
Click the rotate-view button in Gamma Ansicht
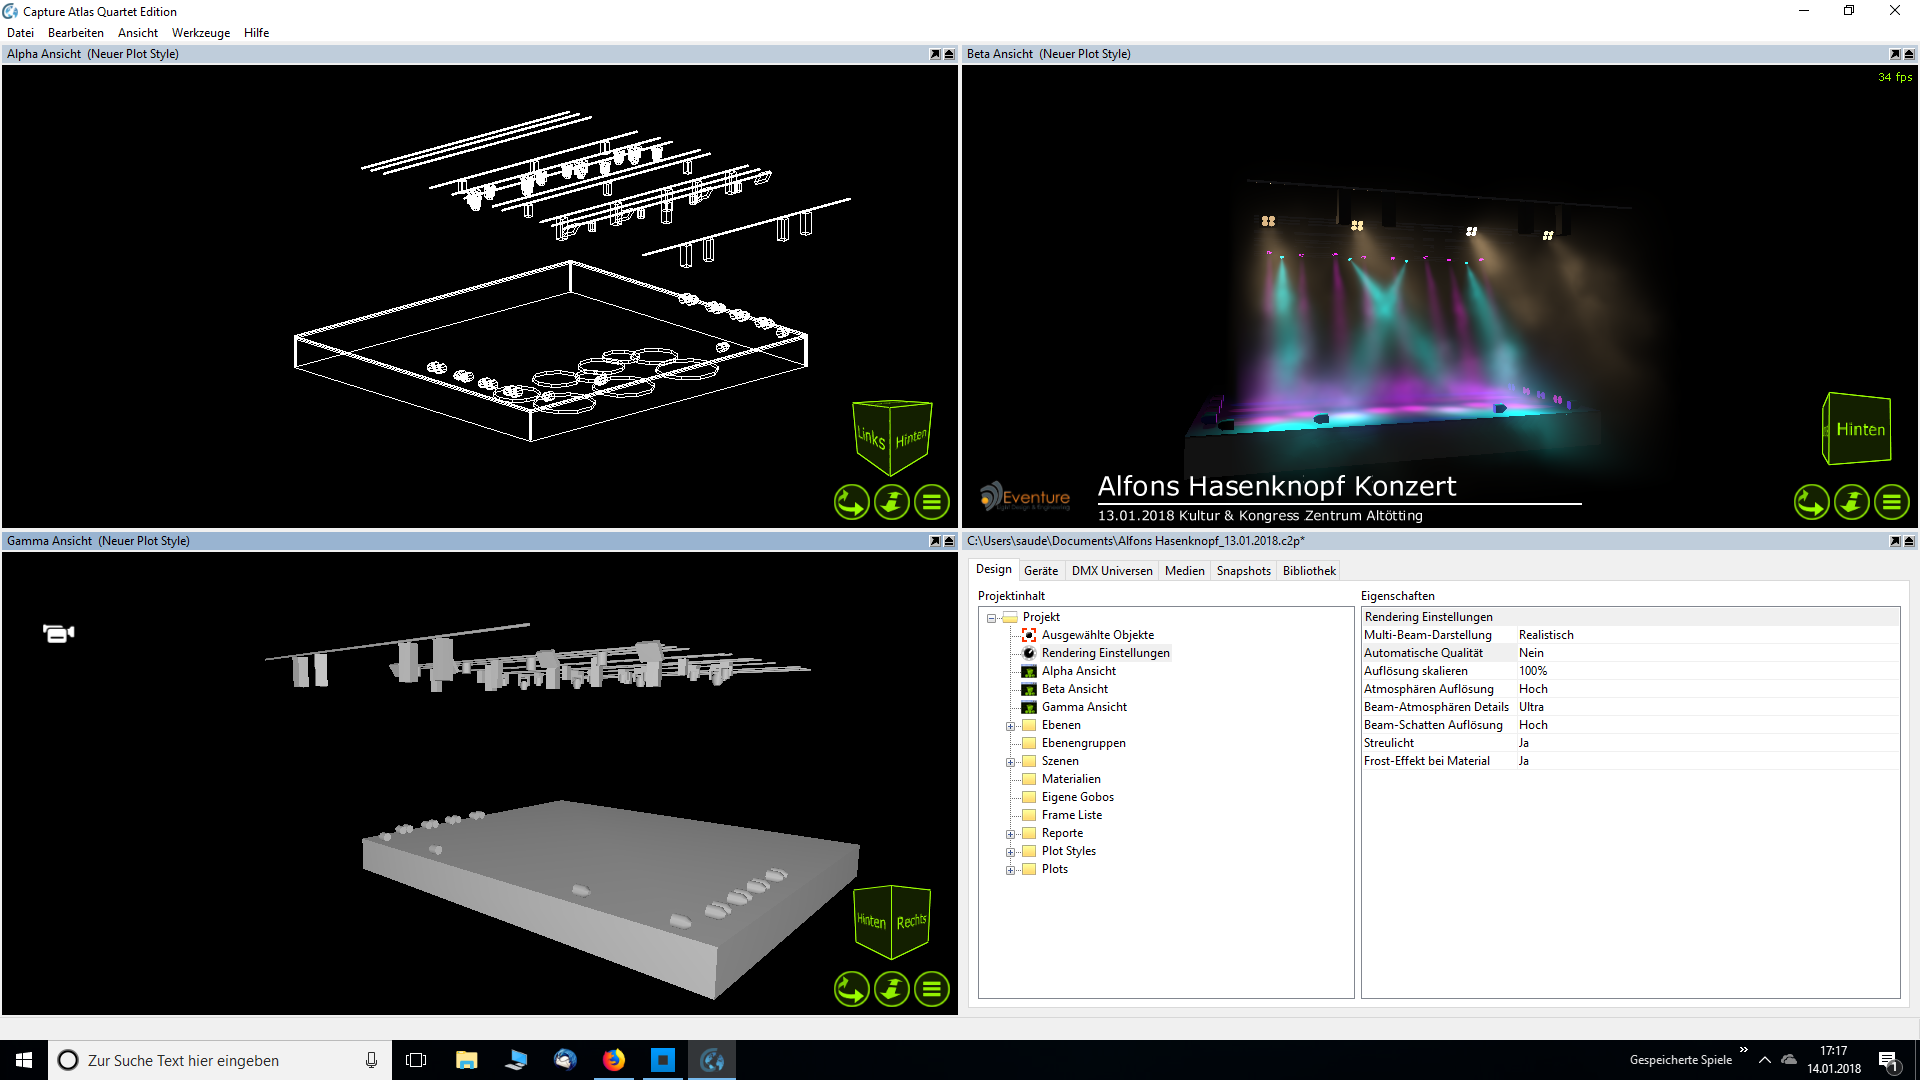tap(852, 989)
